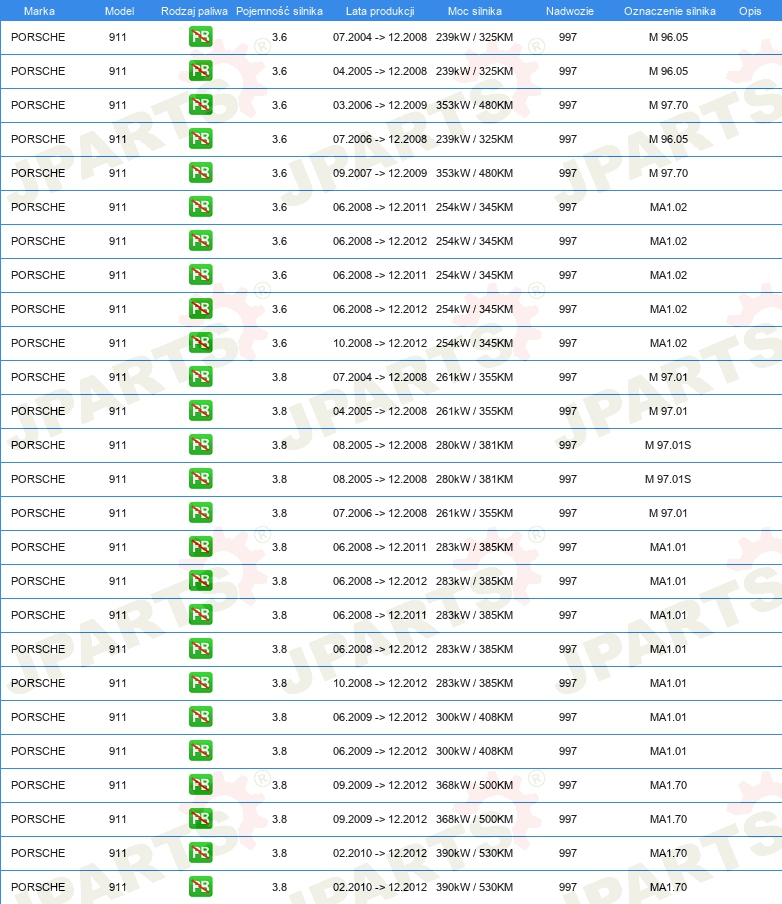Click date 10.2008 -> 12.2012 in 3.8 row
The width and height of the screenshot is (782, 904).
click(x=380, y=683)
